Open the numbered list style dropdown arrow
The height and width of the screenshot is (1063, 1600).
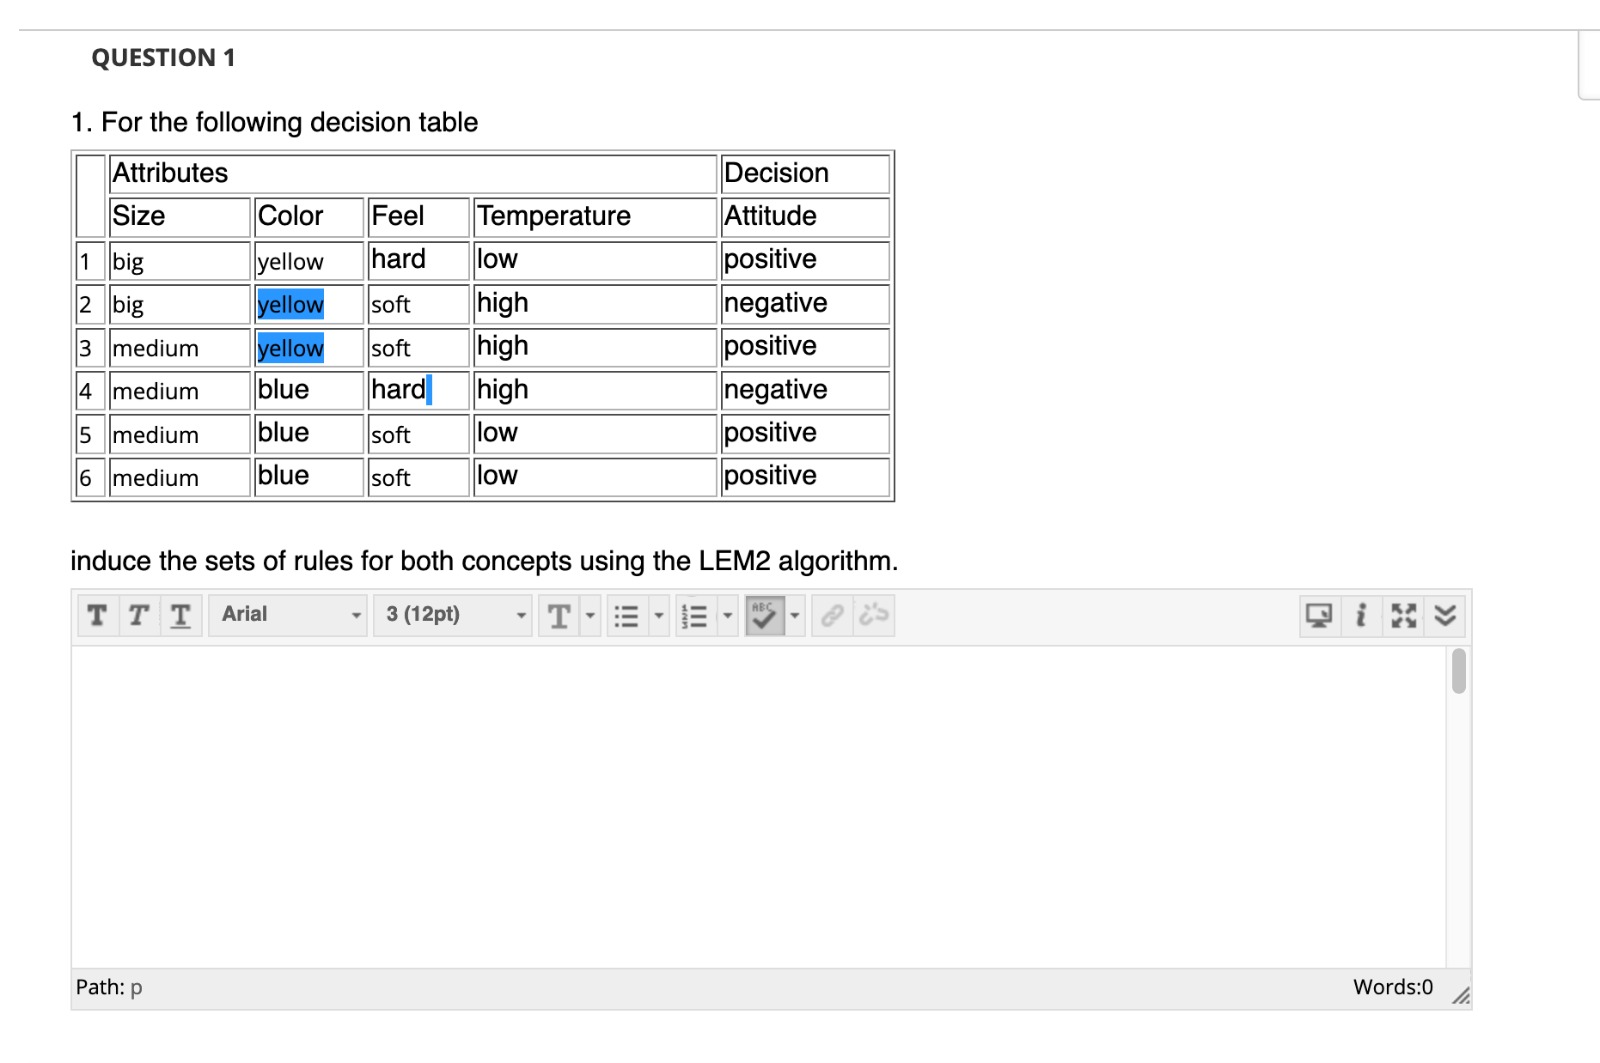point(727,616)
